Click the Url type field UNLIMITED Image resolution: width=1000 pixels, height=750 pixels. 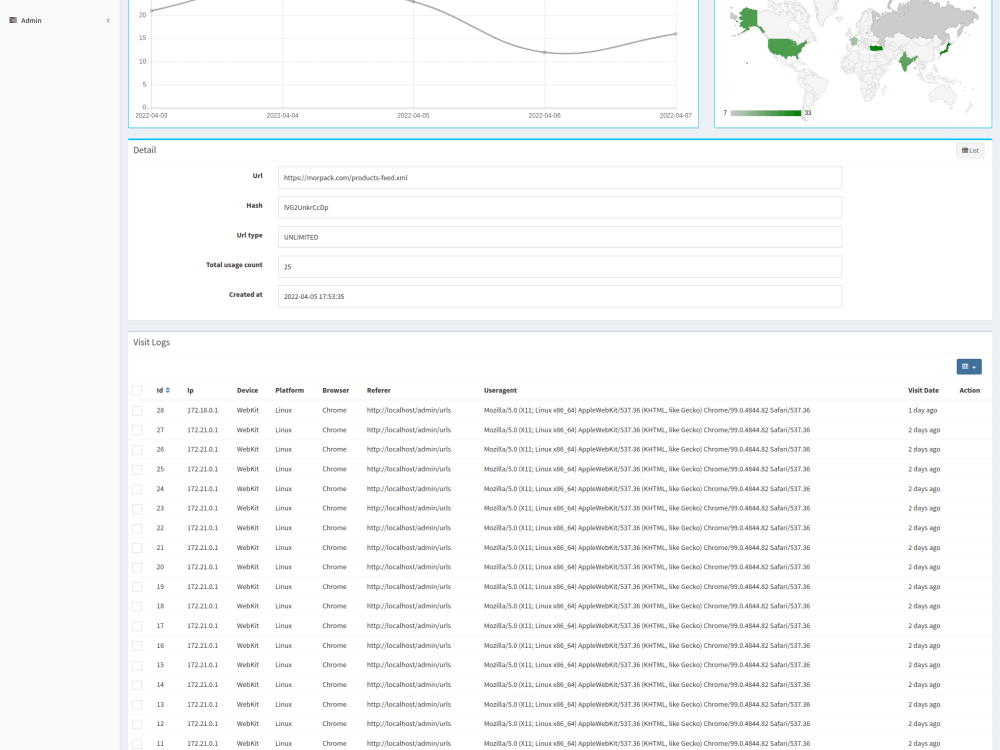pos(559,237)
